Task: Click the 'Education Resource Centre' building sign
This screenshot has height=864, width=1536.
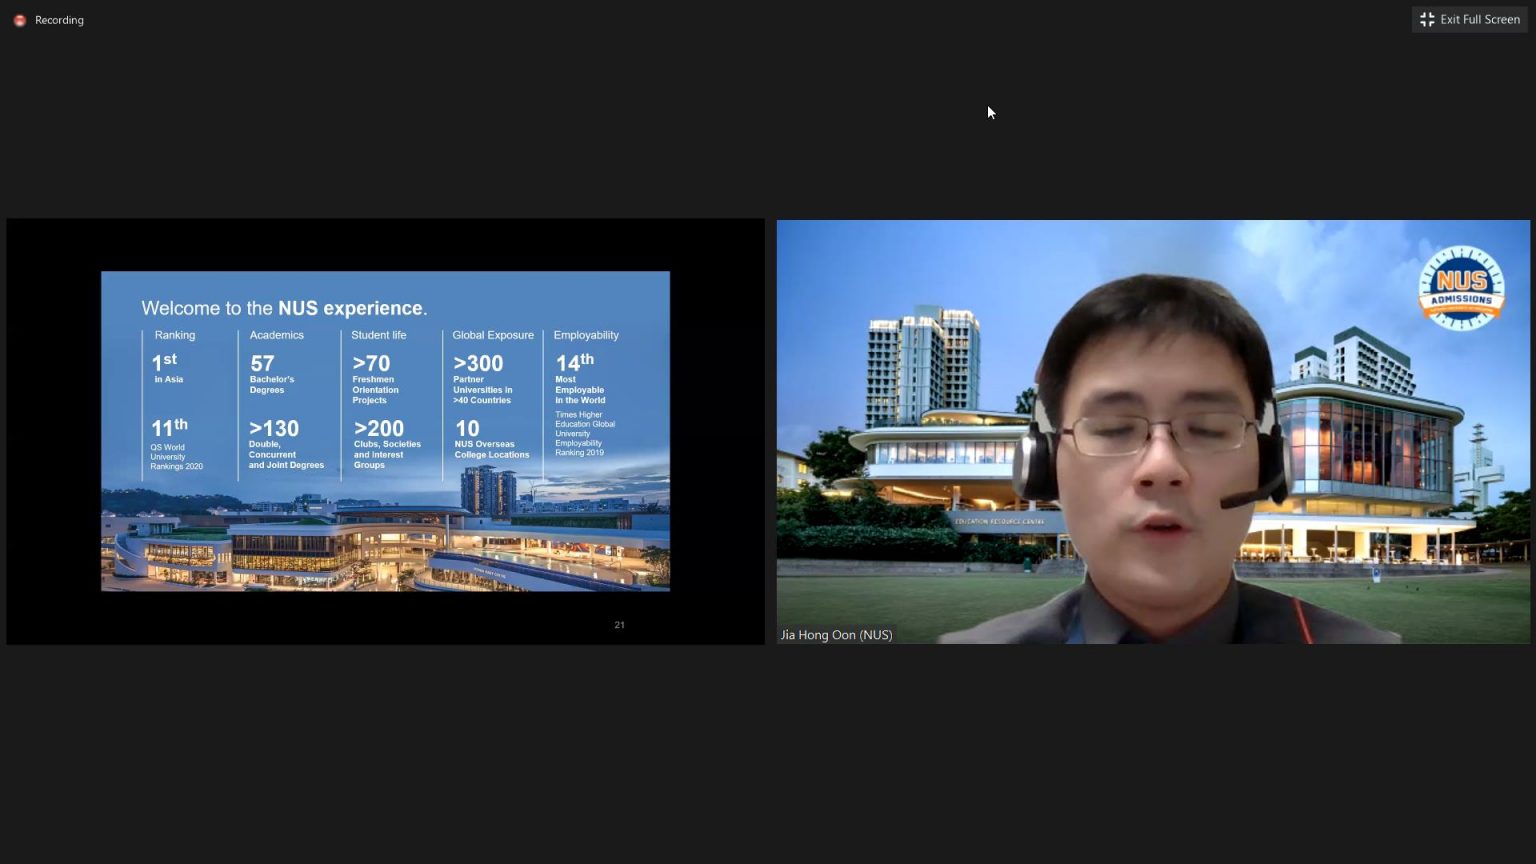Action: [998, 521]
